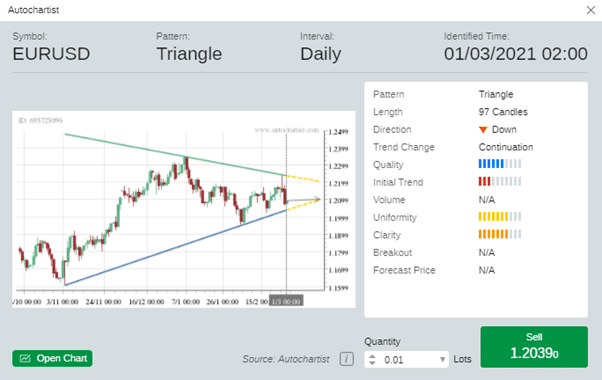602x380 pixels.
Task: Open the EURUSD chart with Open Chart
Action: [x=52, y=358]
